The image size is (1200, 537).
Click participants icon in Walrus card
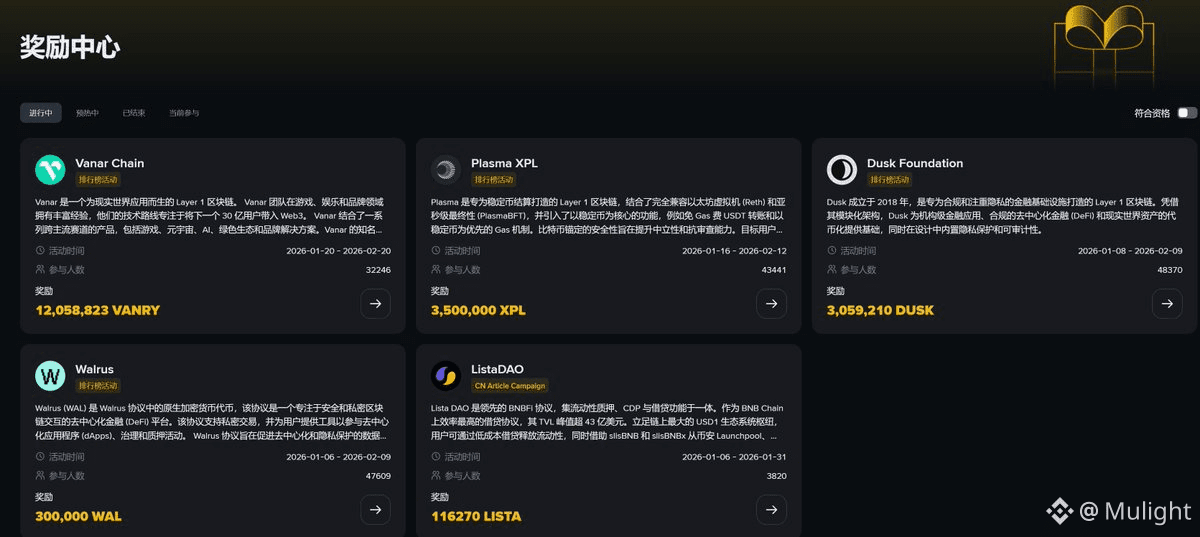40,476
